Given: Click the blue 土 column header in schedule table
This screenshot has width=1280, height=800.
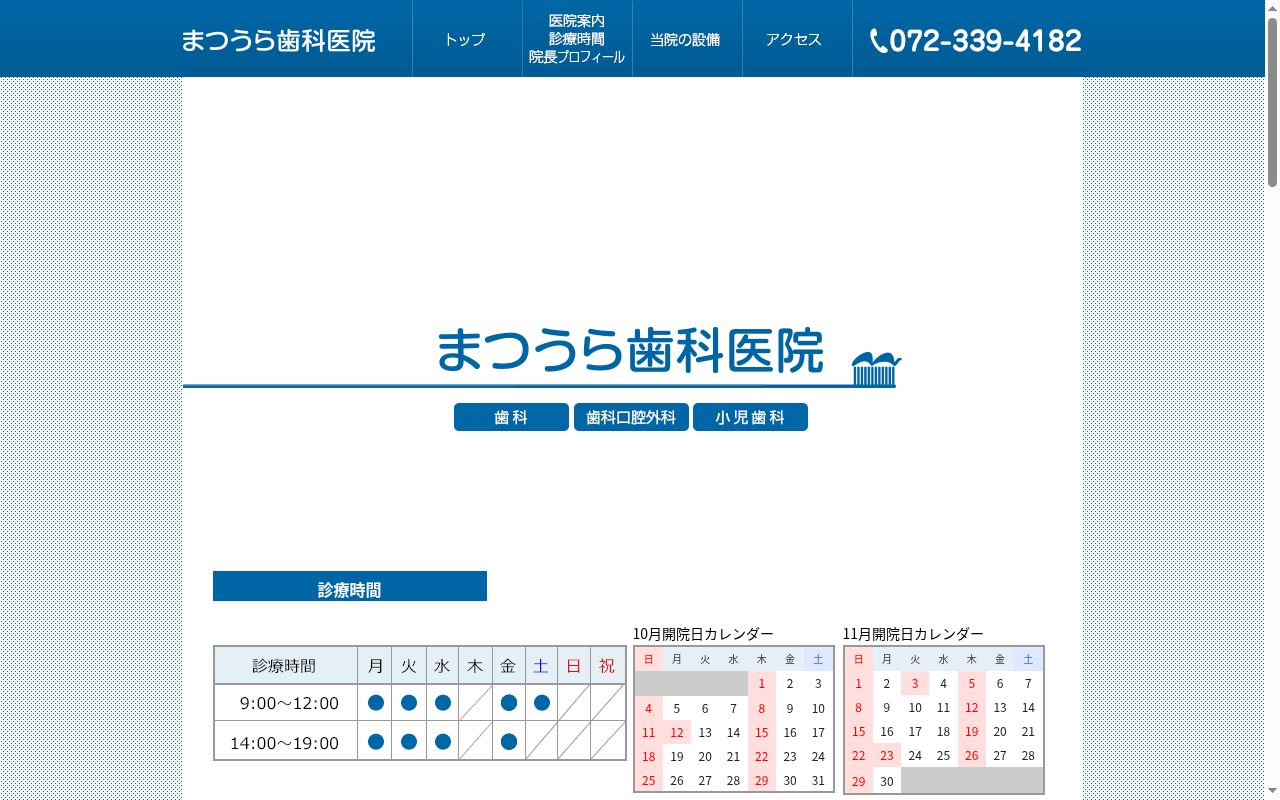Looking at the screenshot, I should point(541,665).
